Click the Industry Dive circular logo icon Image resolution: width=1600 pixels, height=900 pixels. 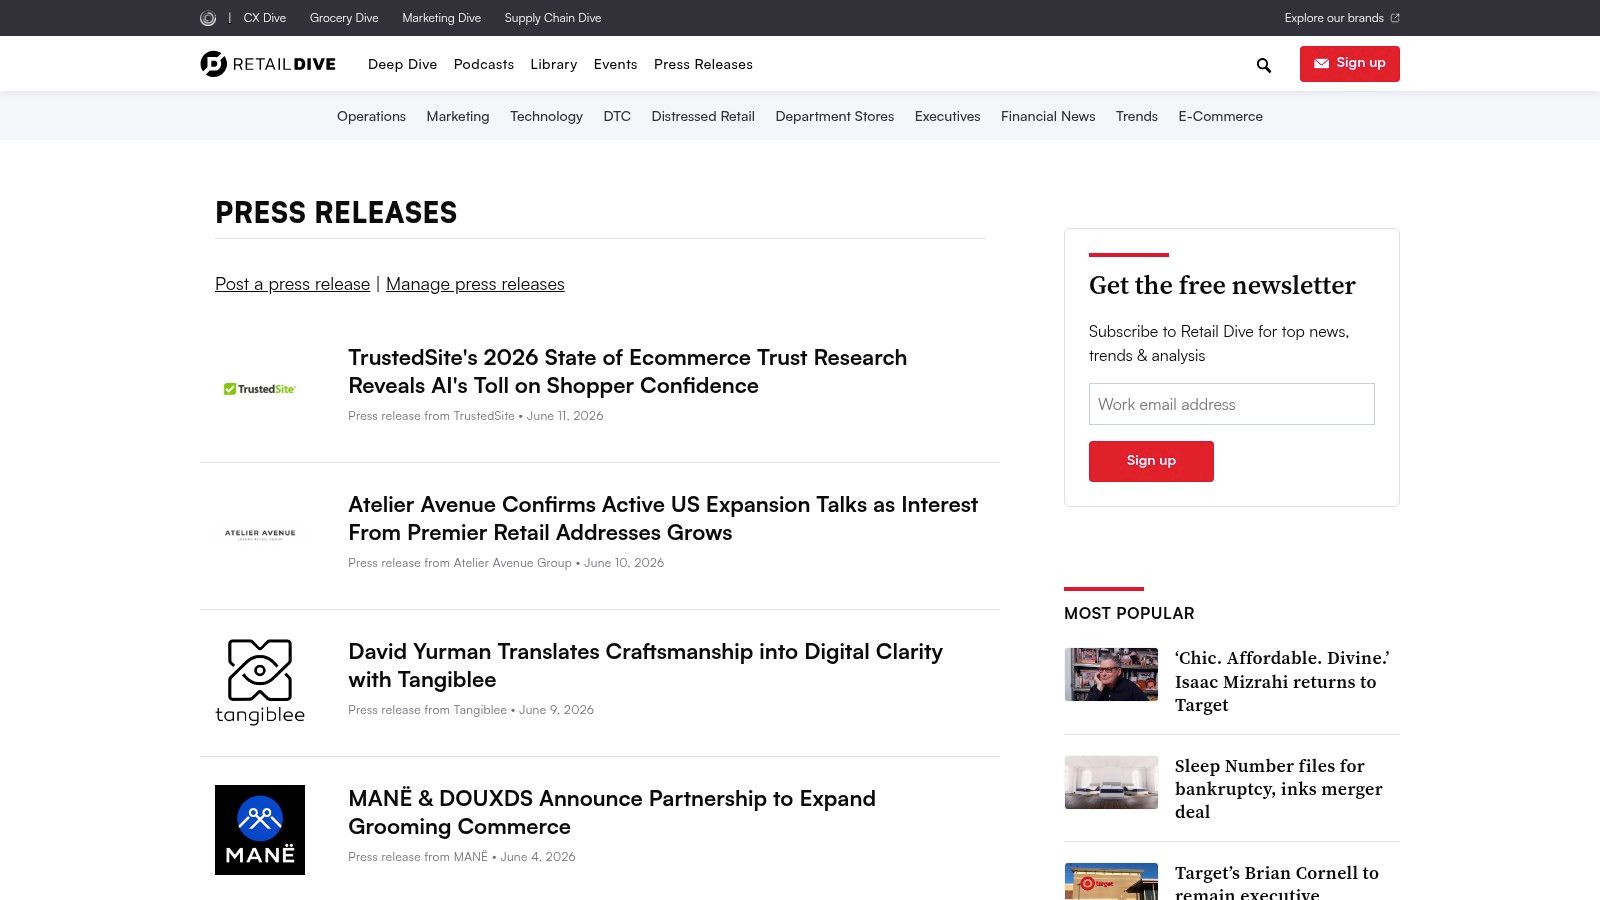tap(208, 18)
